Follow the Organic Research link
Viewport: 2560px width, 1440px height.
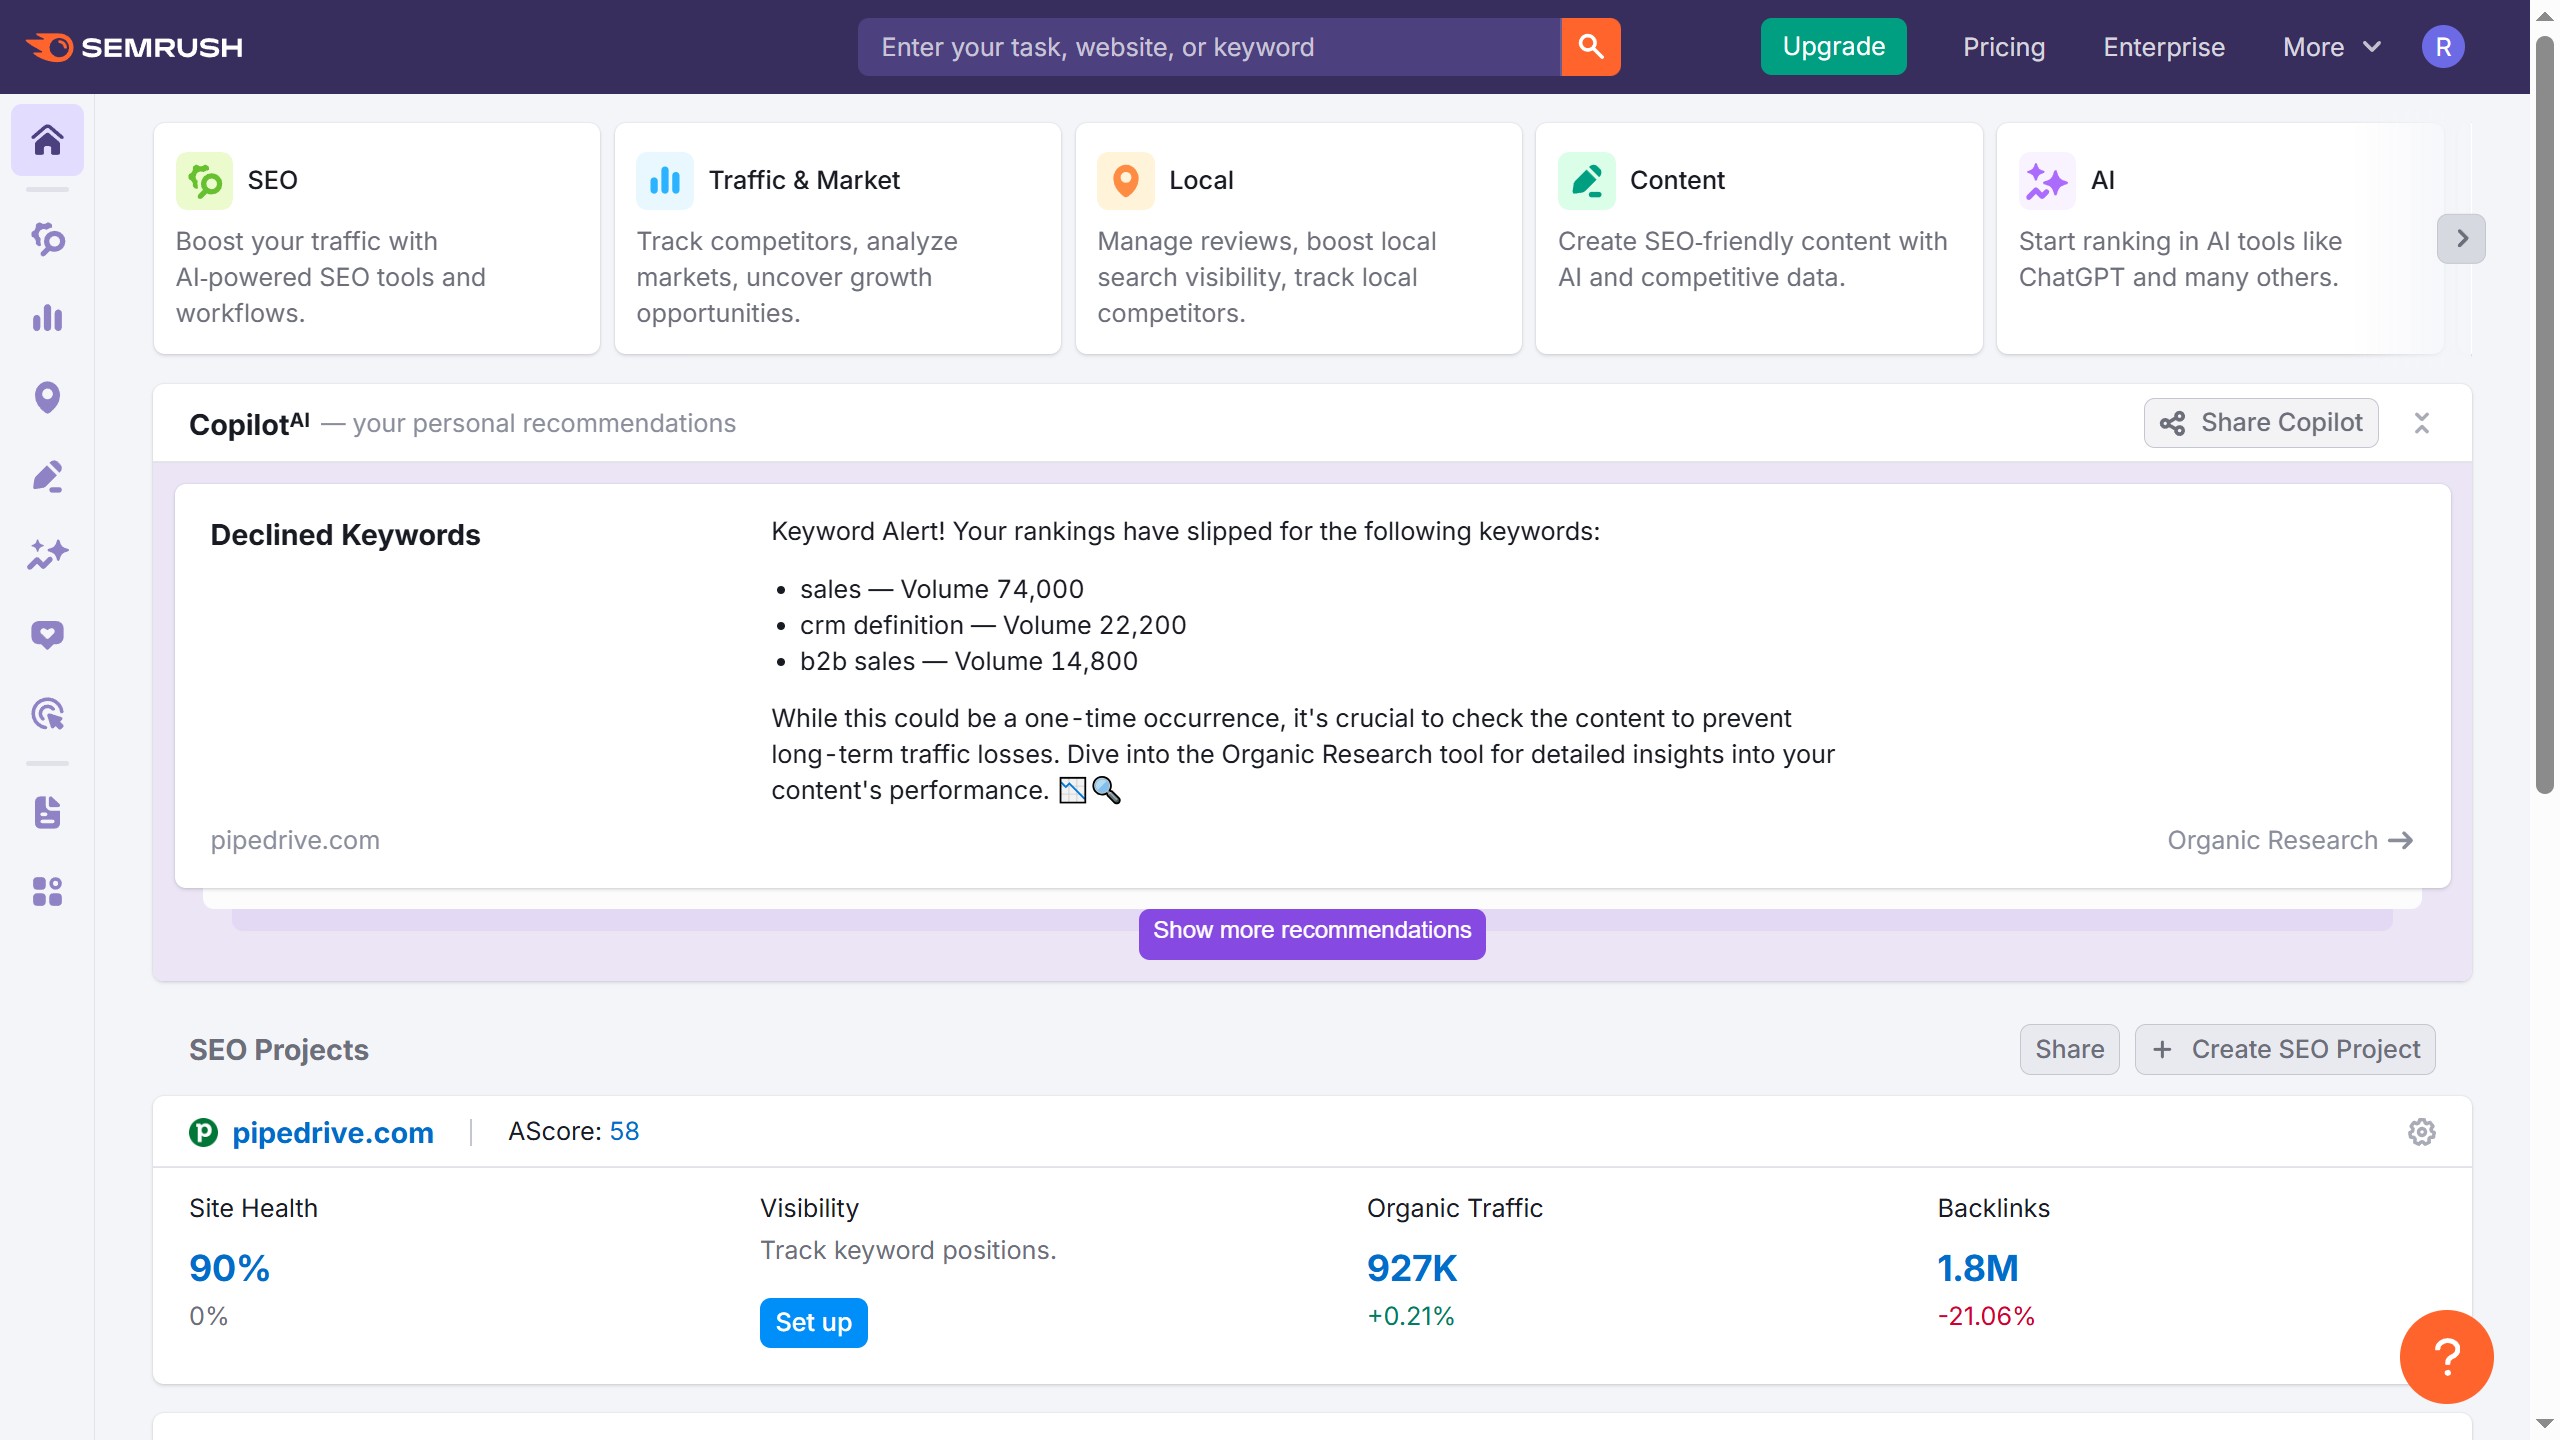click(x=2290, y=841)
